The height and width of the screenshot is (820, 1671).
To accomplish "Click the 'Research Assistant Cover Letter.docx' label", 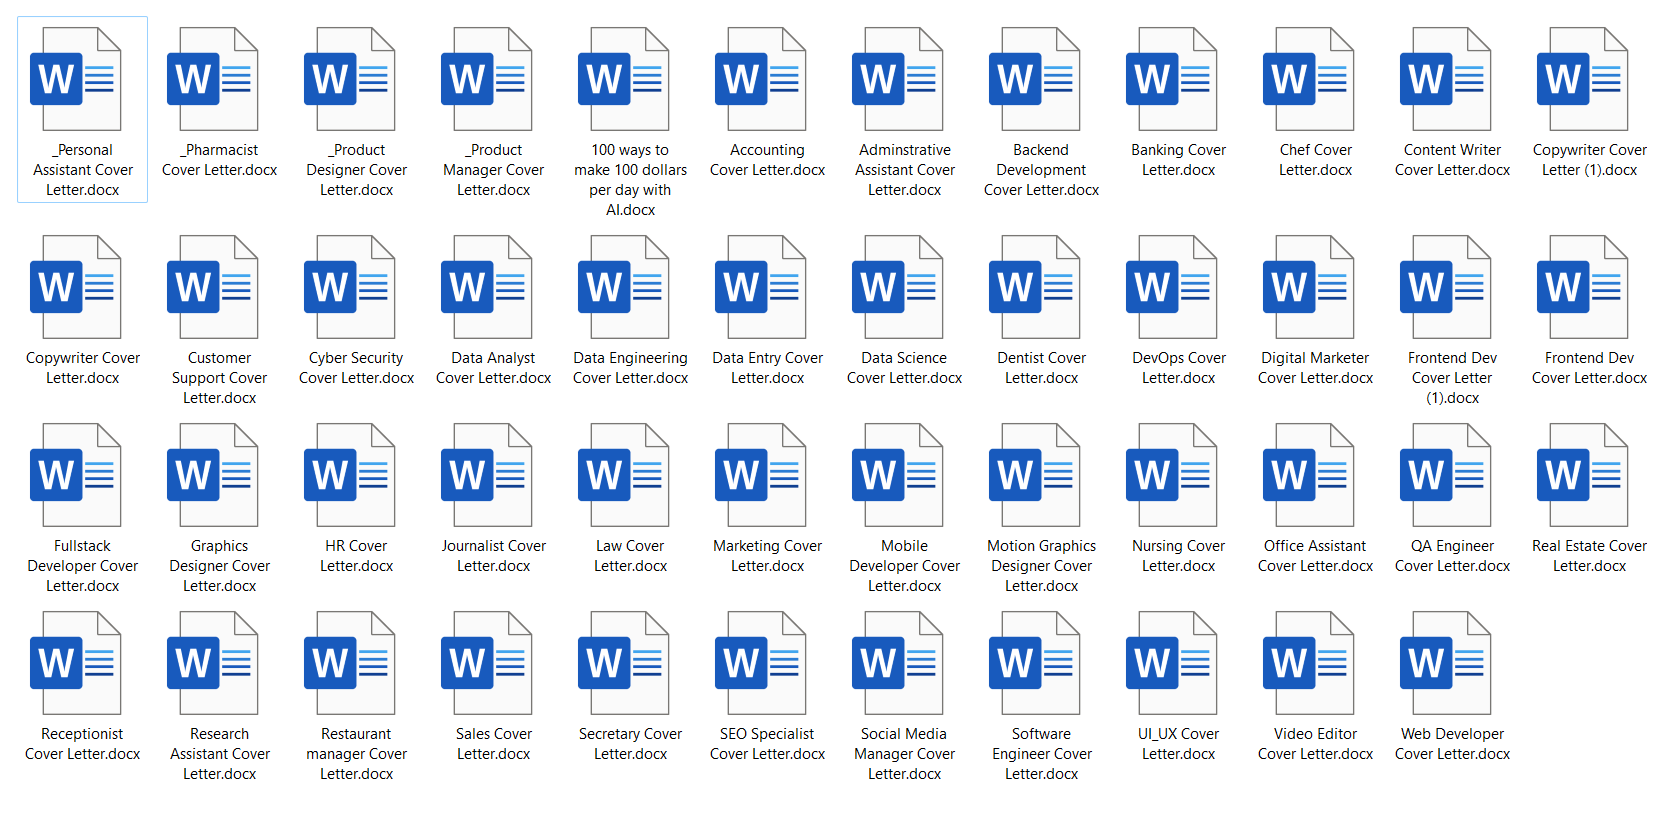I will pyautogui.click(x=220, y=754).
